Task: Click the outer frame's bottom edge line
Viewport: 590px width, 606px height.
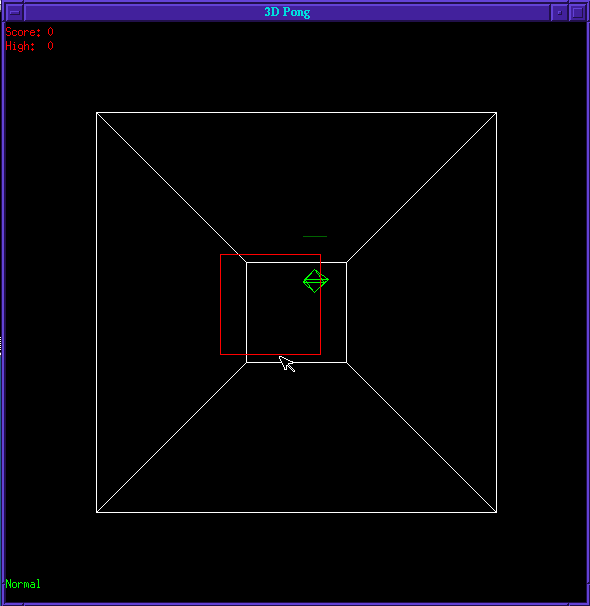Action: tap(296, 512)
